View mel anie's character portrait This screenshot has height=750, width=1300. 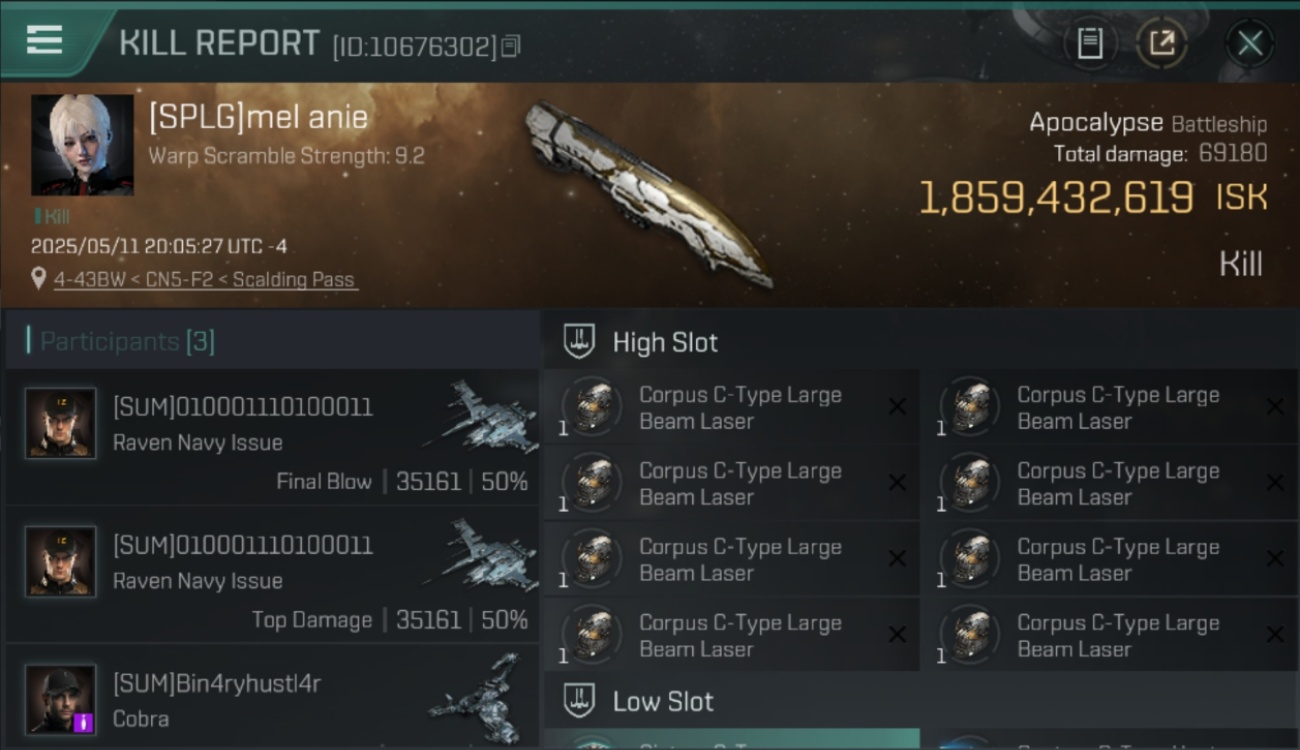pos(82,145)
